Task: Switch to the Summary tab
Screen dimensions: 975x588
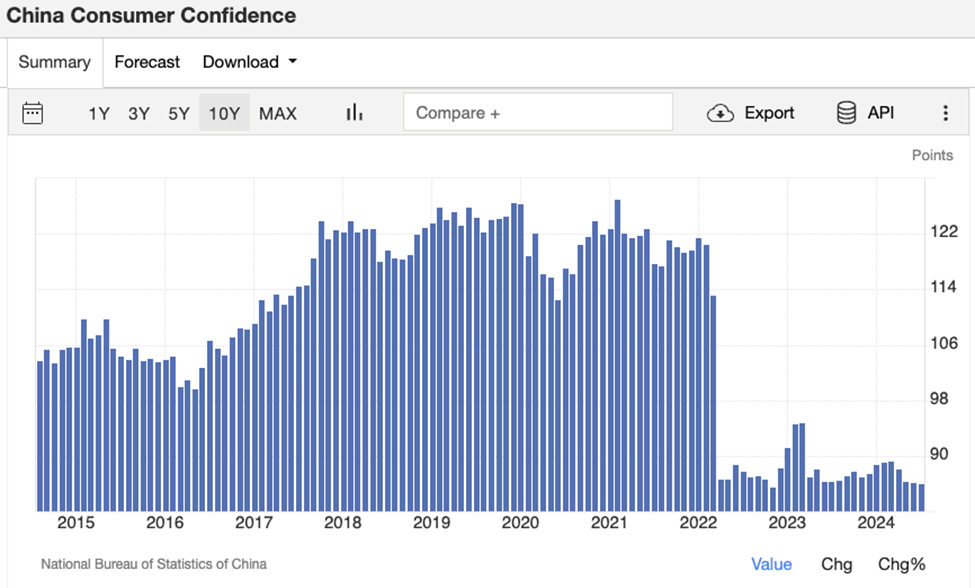Action: click(54, 62)
